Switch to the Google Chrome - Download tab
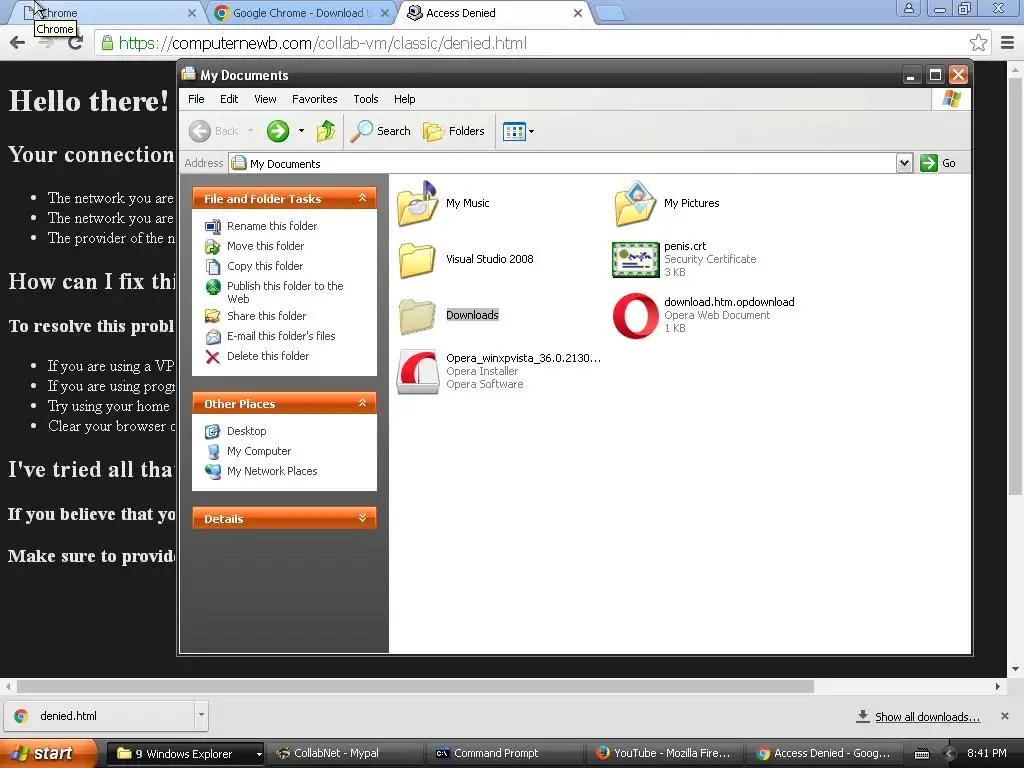1024x768 pixels. click(300, 13)
